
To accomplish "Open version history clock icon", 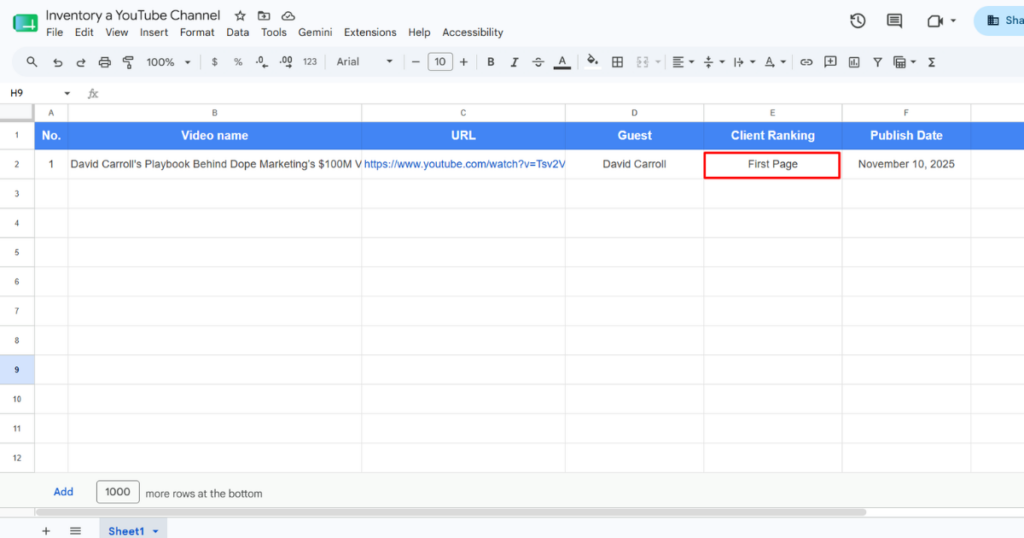I will point(857,21).
